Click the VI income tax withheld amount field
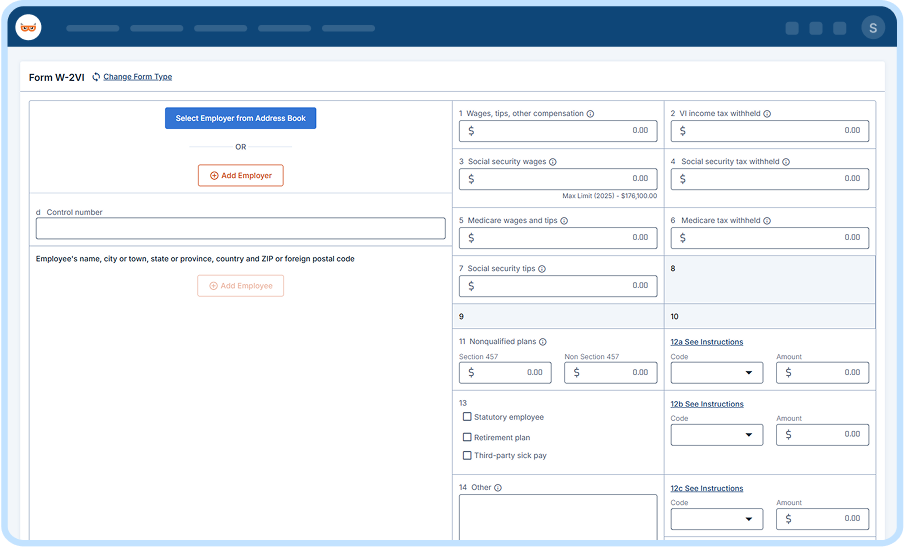904x547 pixels. tap(770, 131)
